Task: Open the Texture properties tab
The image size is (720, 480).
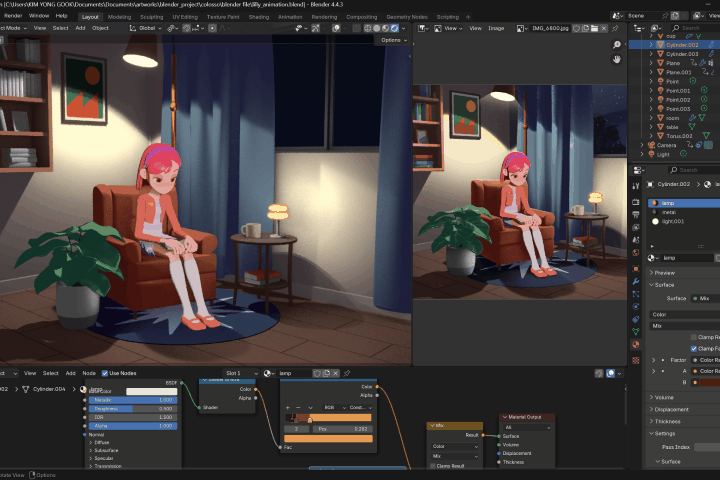Action: point(636,361)
